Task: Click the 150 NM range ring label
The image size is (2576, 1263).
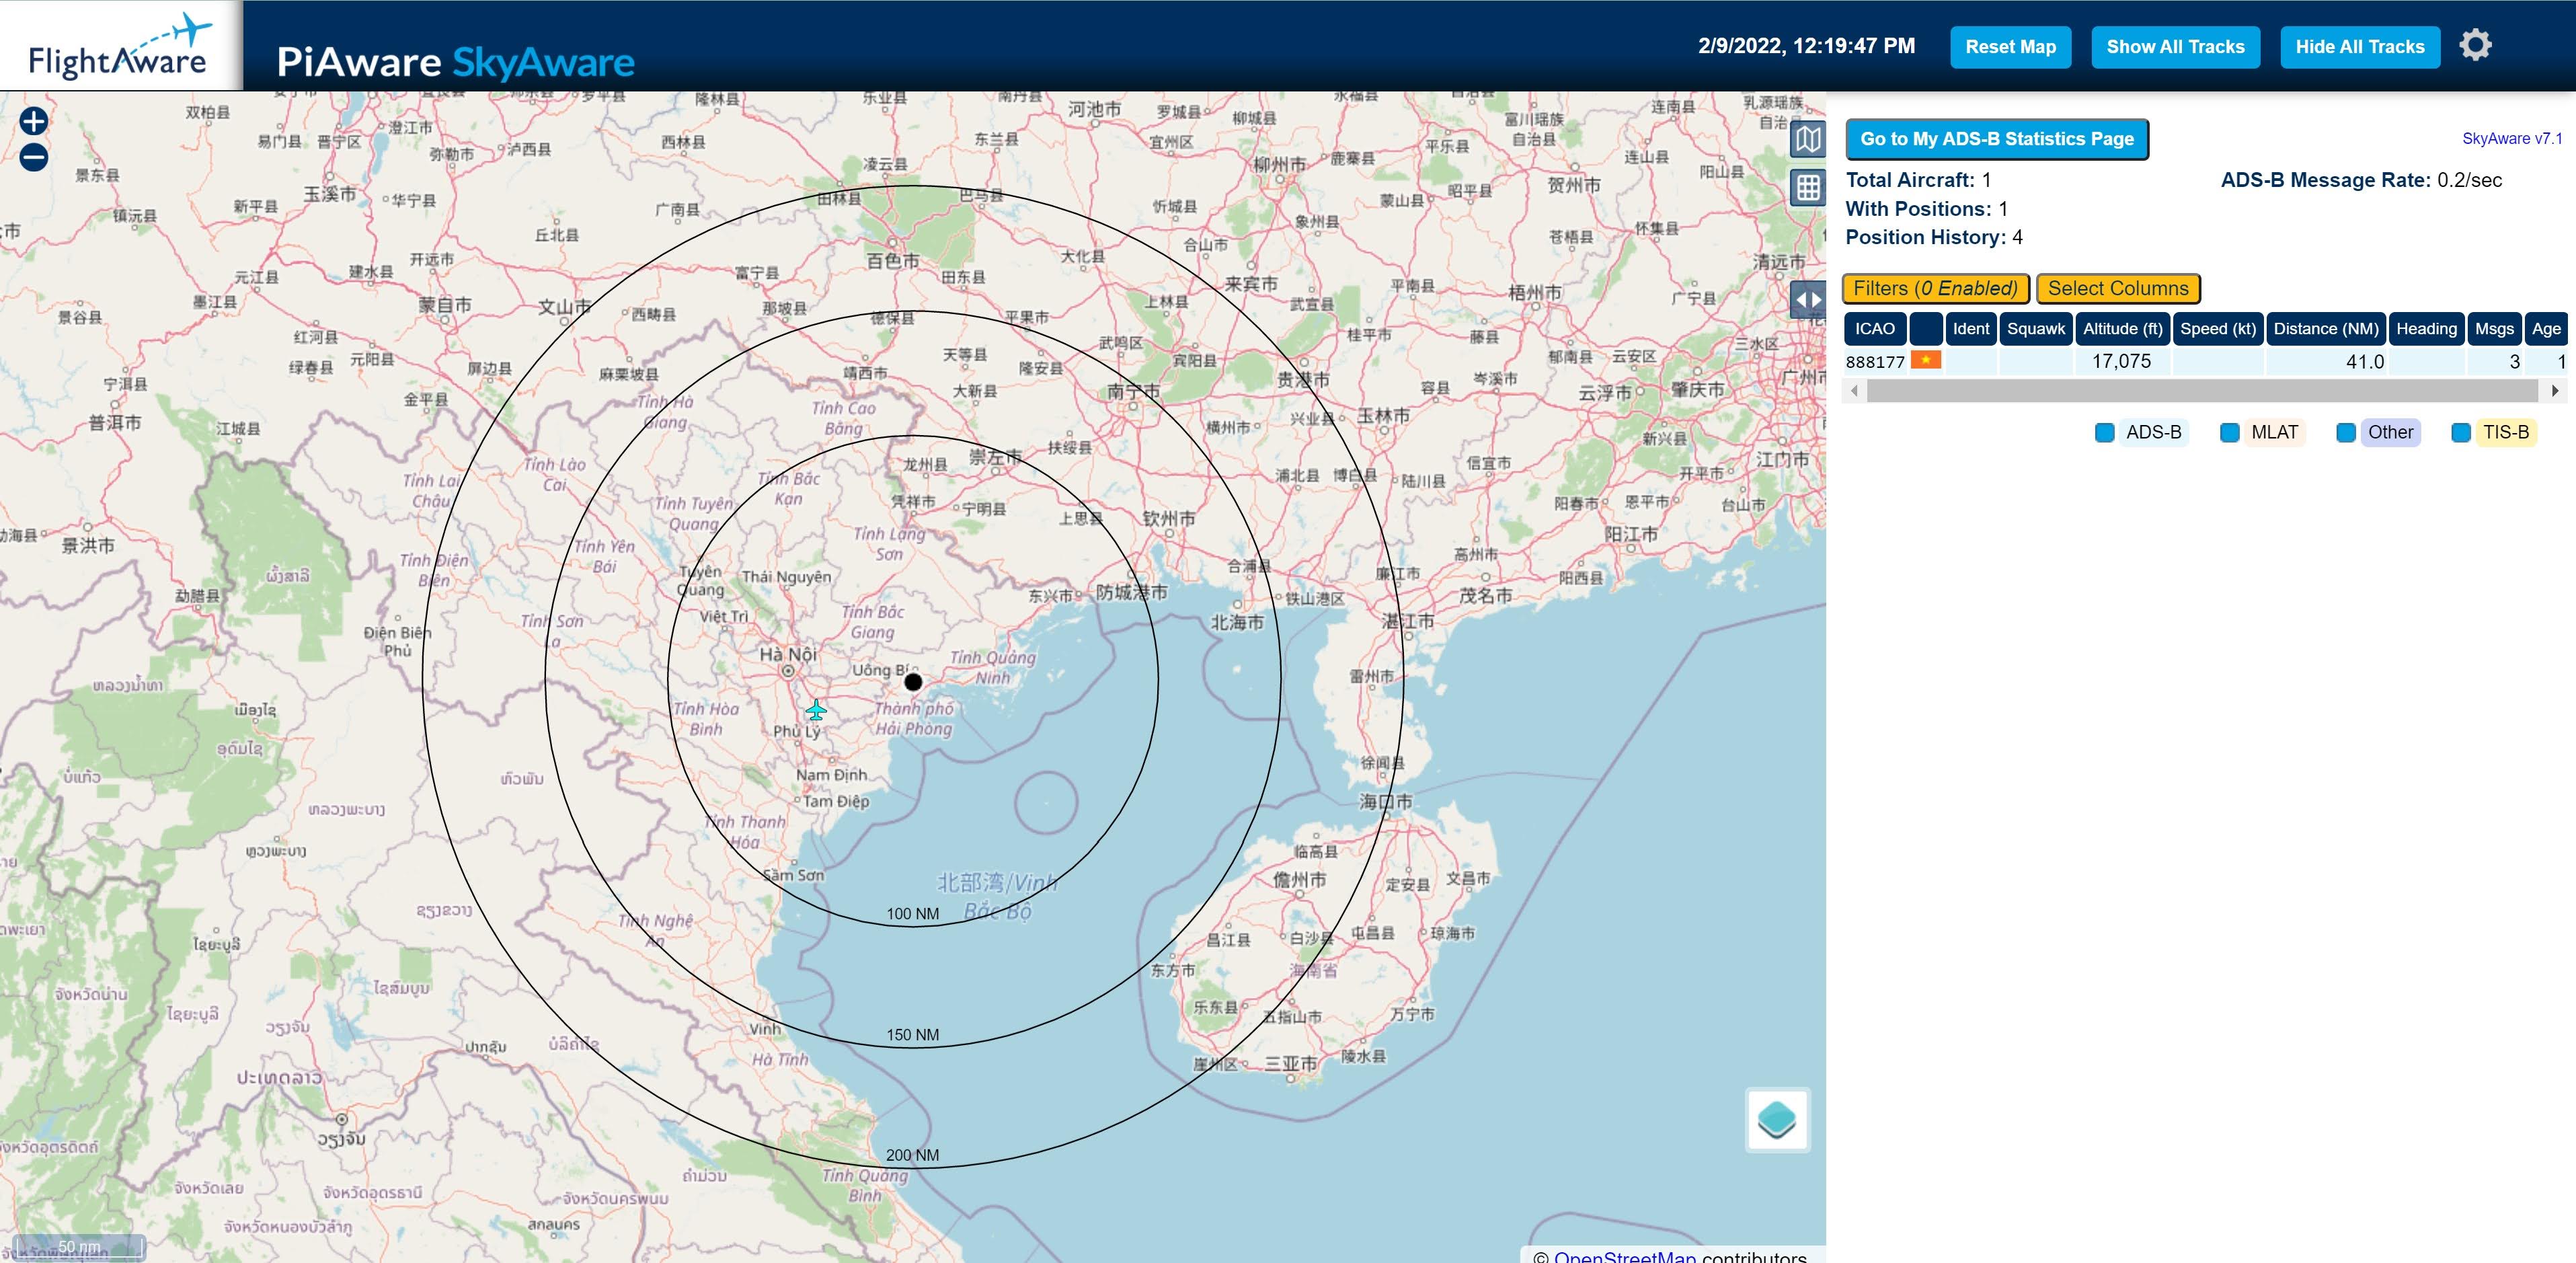Action: [x=912, y=1035]
